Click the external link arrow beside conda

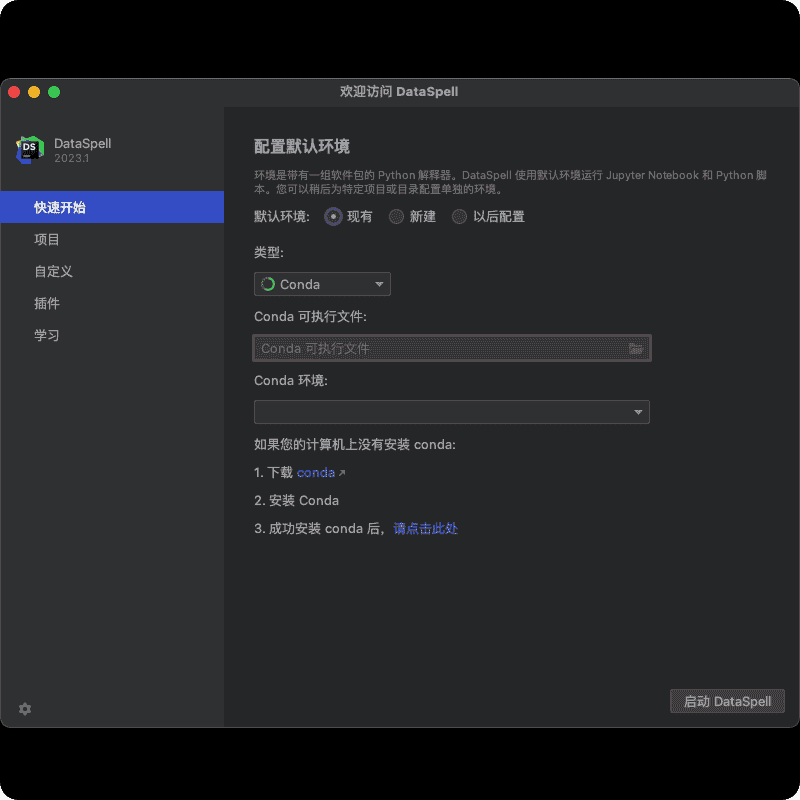(342, 473)
